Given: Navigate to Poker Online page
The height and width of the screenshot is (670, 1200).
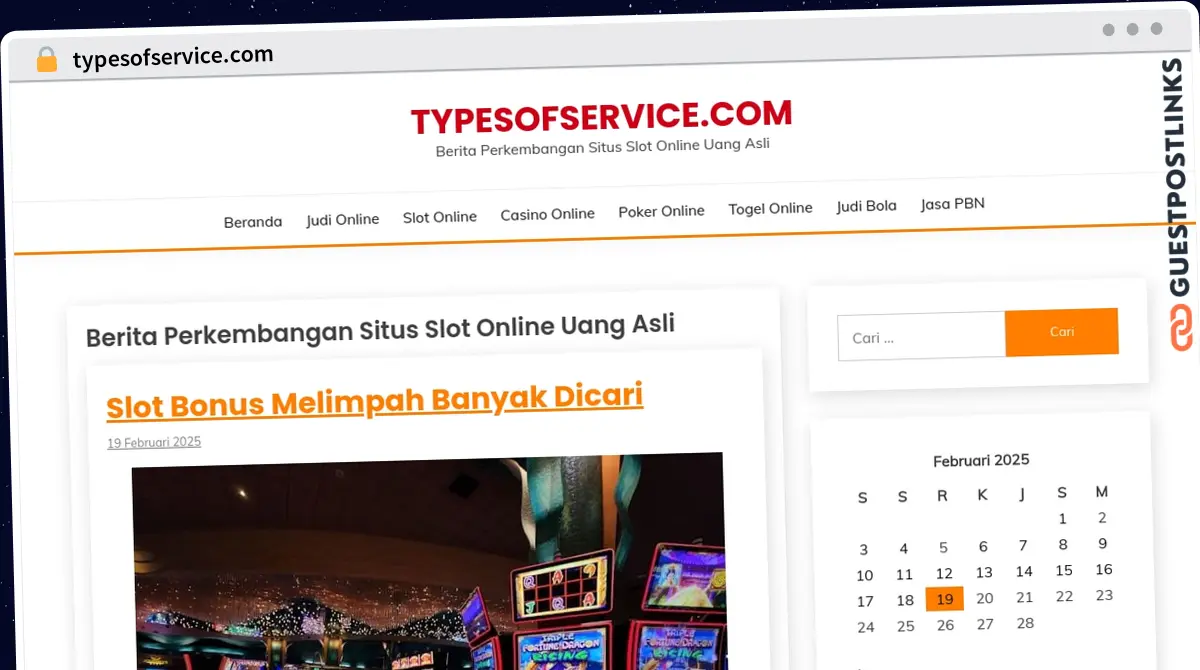Looking at the screenshot, I should click(x=661, y=211).
